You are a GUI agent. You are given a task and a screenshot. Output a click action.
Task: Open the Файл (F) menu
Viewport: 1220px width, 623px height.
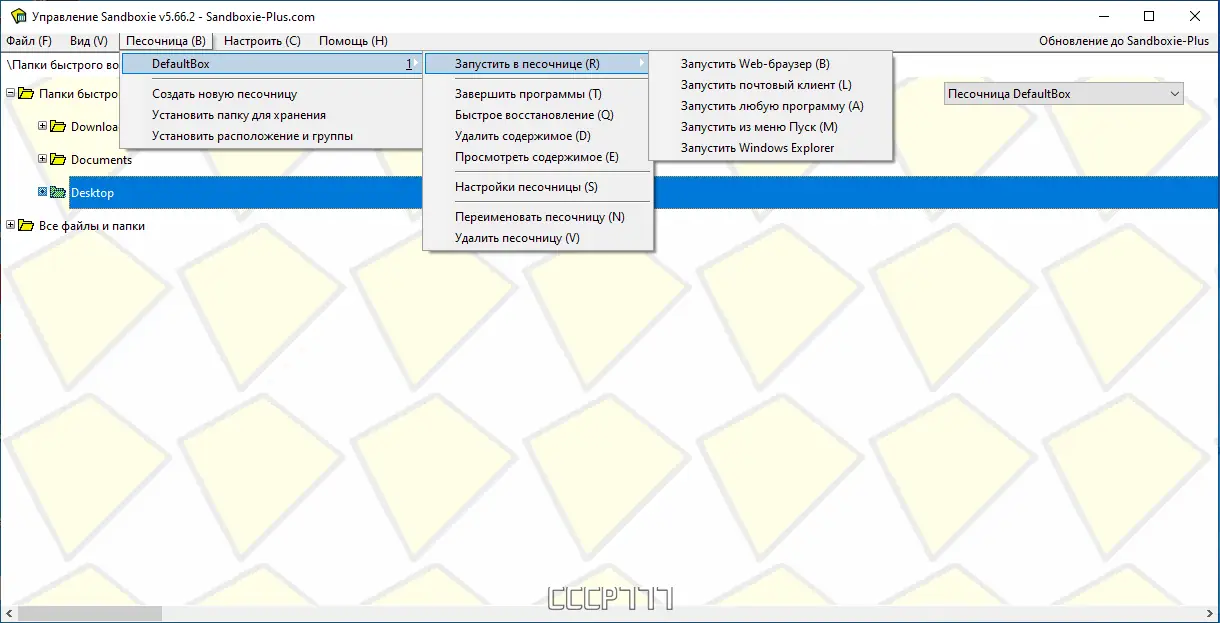pyautogui.click(x=29, y=41)
